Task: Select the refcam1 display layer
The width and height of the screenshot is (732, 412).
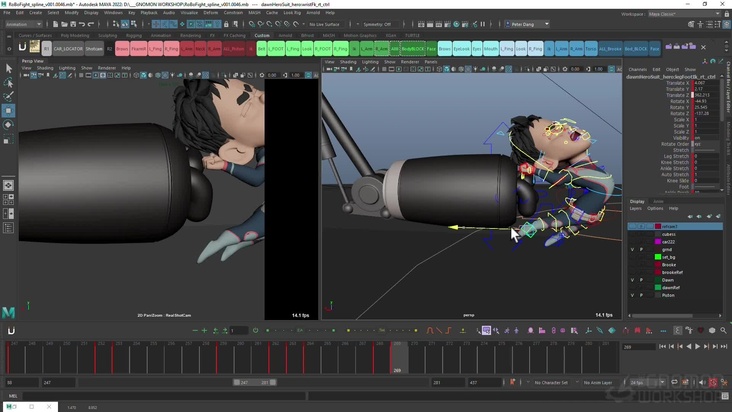Action: tap(671, 226)
